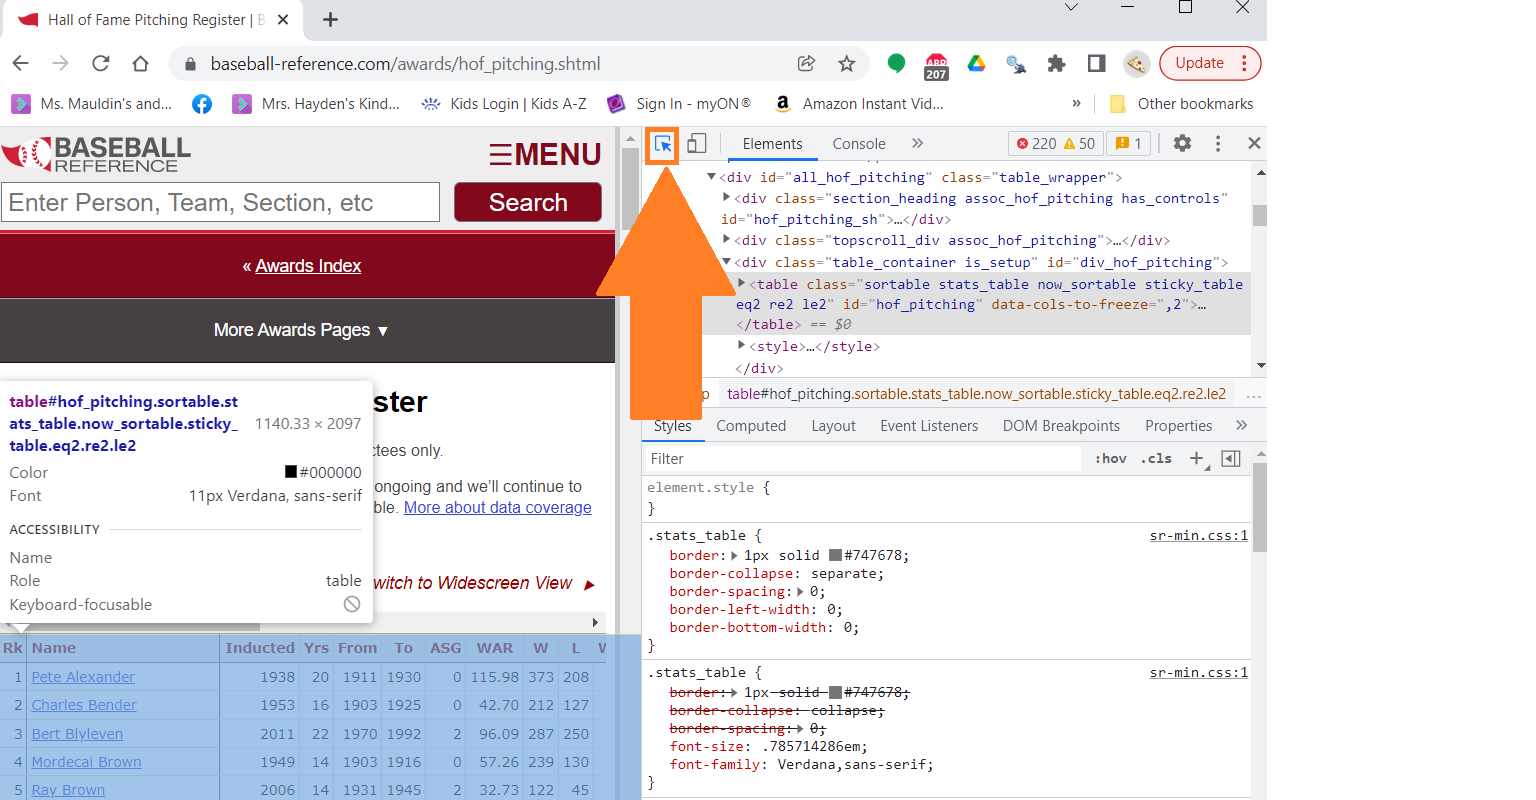Viewport: 1536px width, 800px height.
Task: Expand the topscroll_div node
Action: [727, 240]
